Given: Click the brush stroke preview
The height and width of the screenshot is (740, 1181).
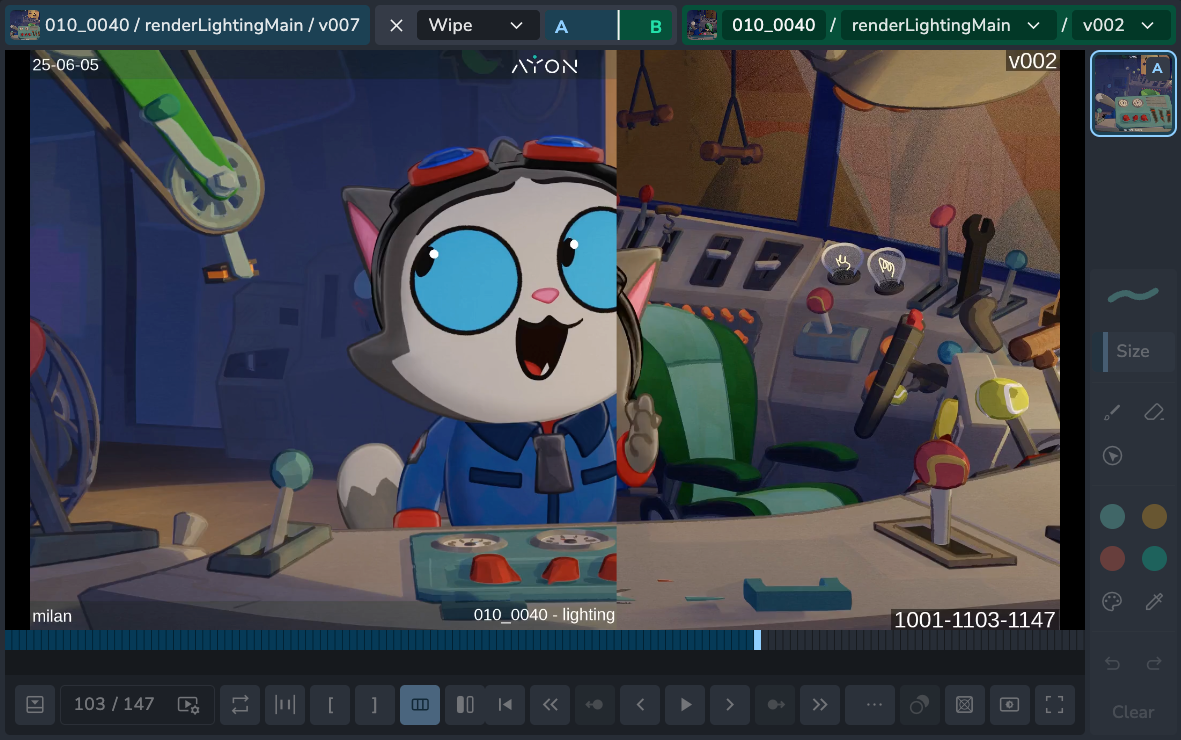Looking at the screenshot, I should point(1133,295).
